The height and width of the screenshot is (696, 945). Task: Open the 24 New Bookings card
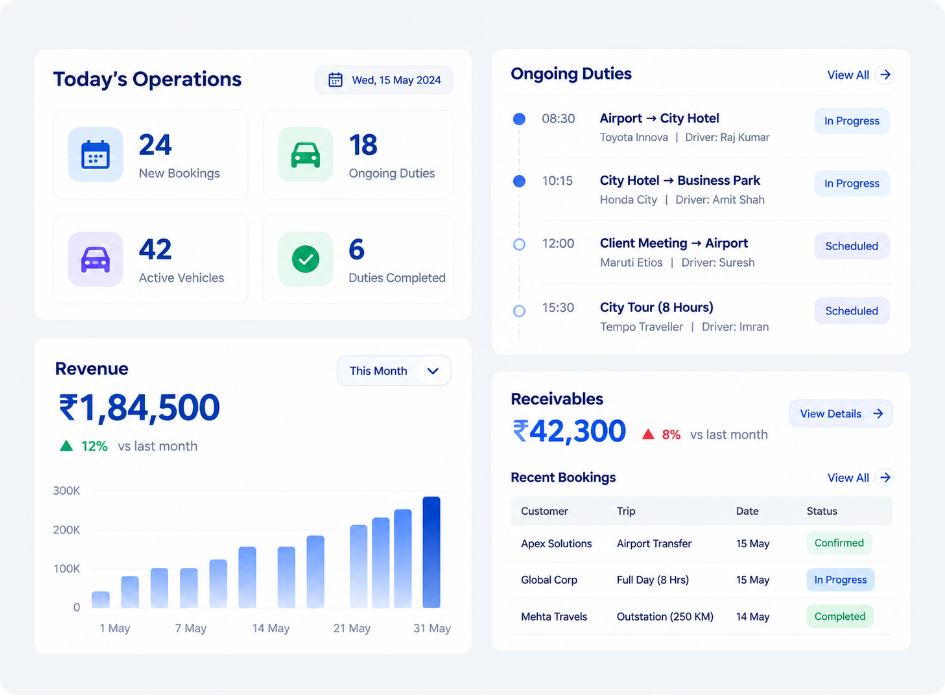[151, 154]
